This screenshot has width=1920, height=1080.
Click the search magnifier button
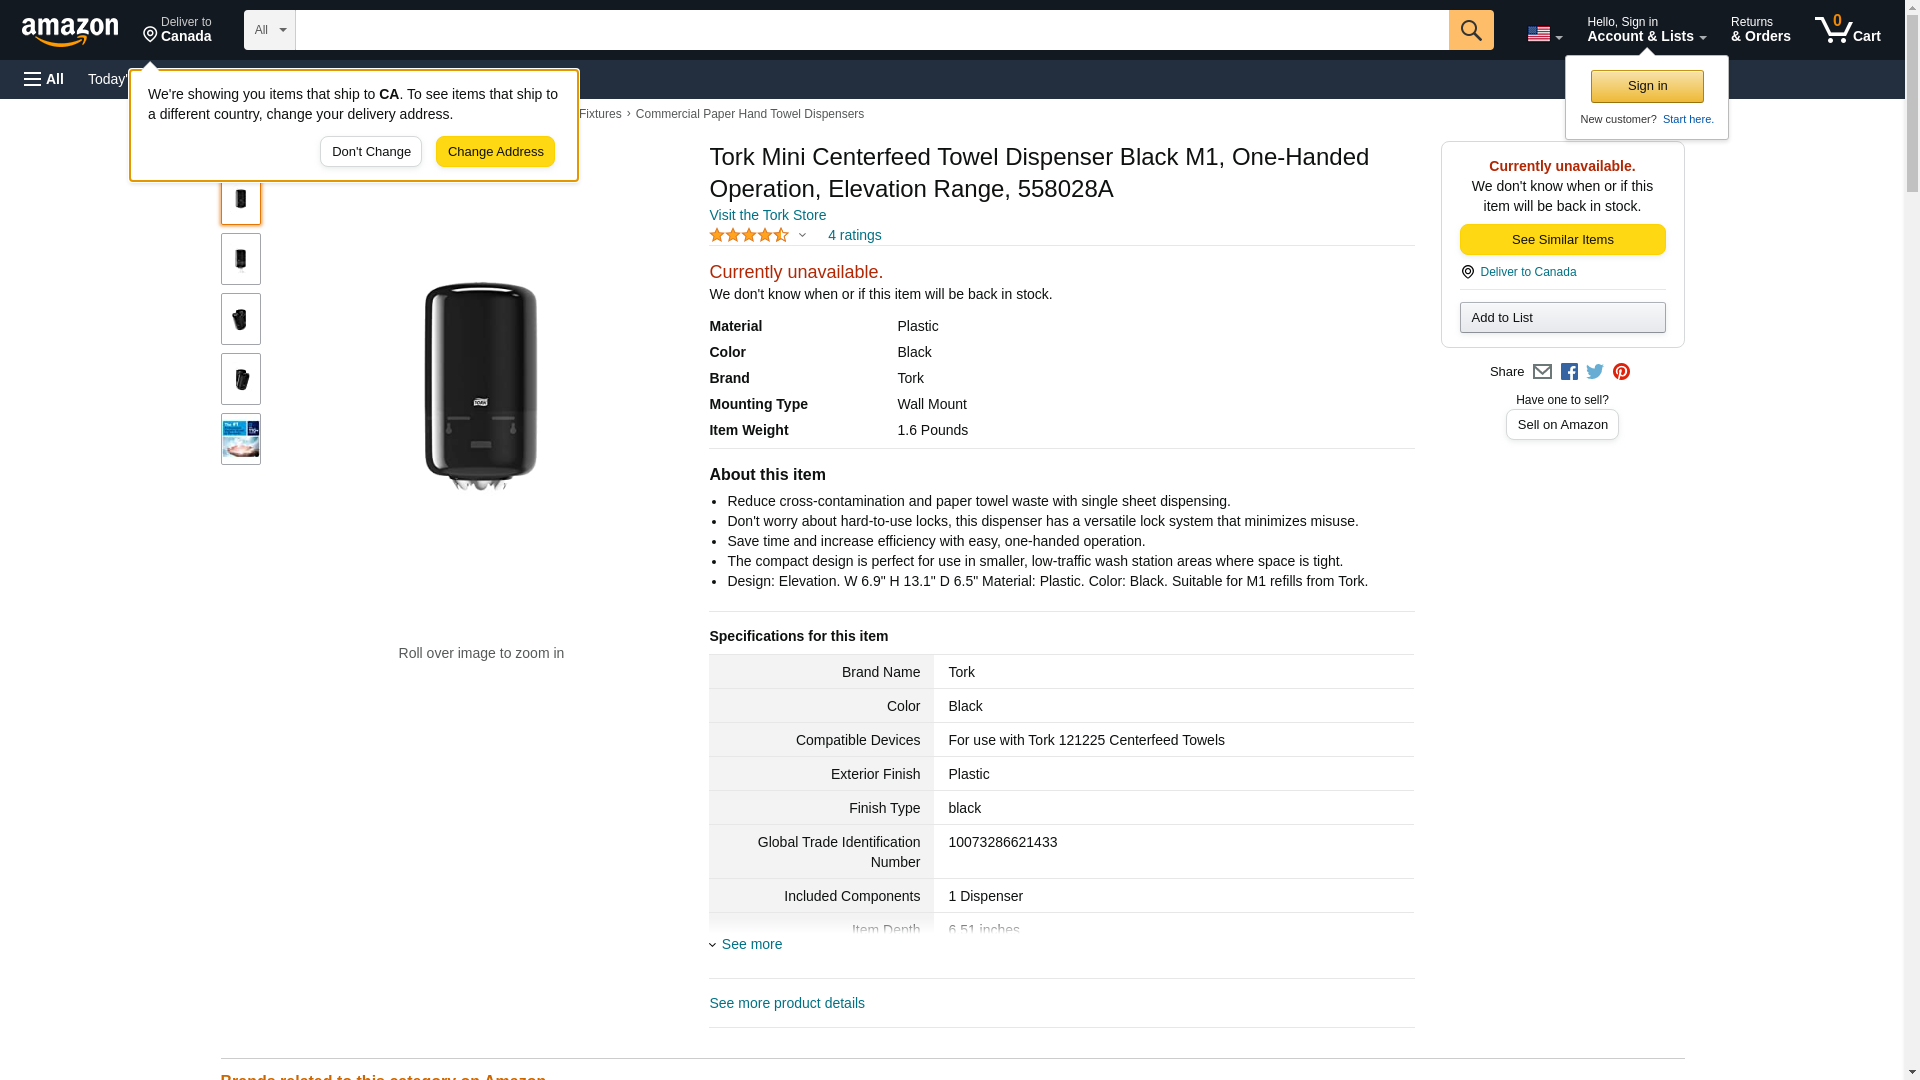click(1470, 30)
